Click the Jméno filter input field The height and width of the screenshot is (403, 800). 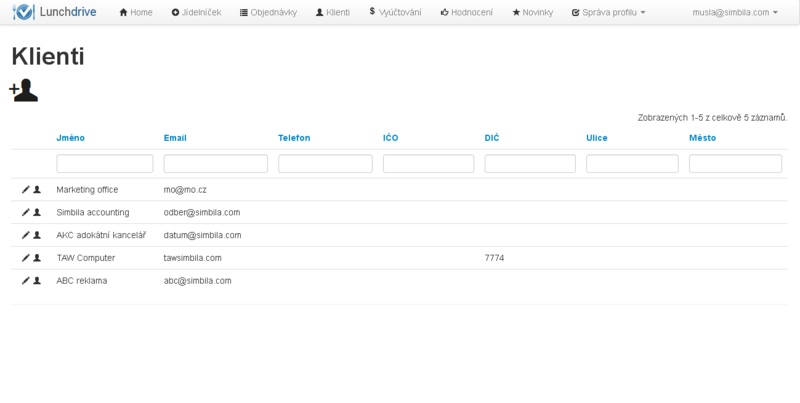(x=105, y=163)
